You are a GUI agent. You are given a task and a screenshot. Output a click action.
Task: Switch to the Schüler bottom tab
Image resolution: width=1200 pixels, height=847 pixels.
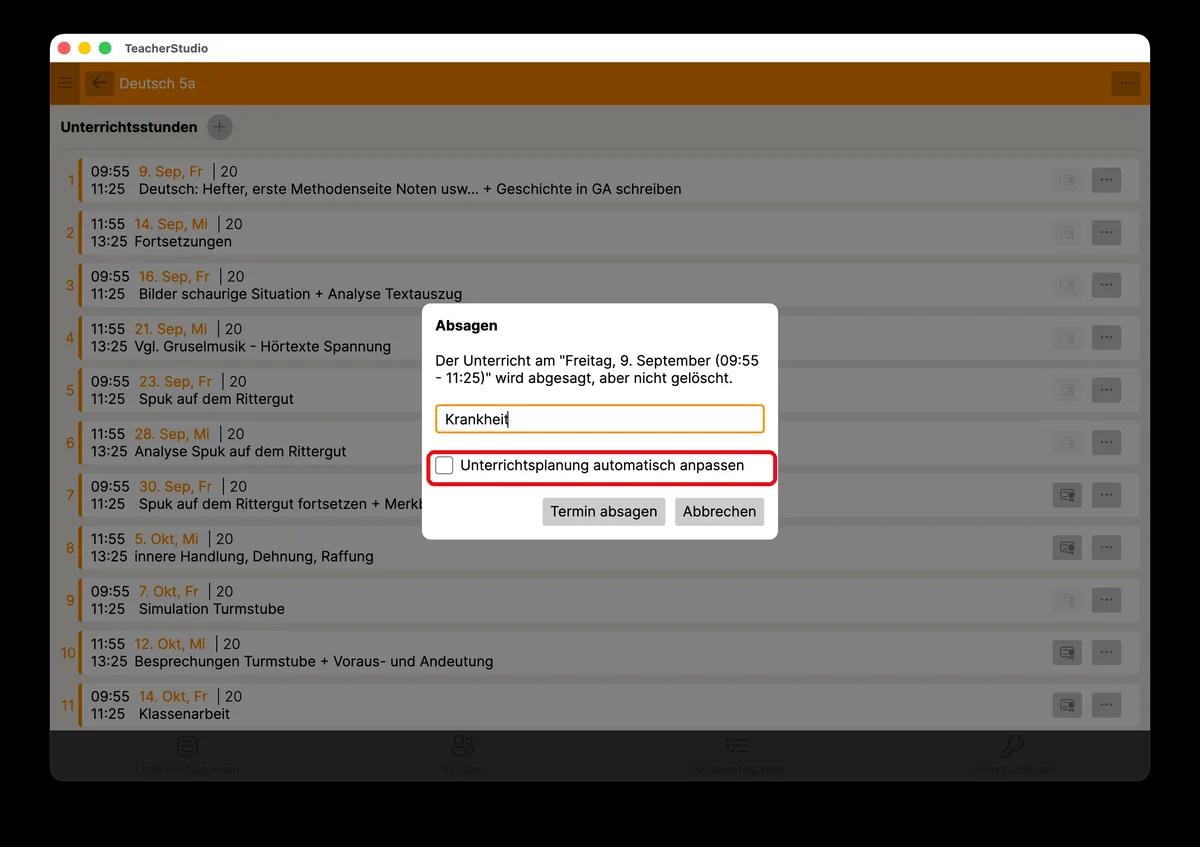[x=462, y=755]
